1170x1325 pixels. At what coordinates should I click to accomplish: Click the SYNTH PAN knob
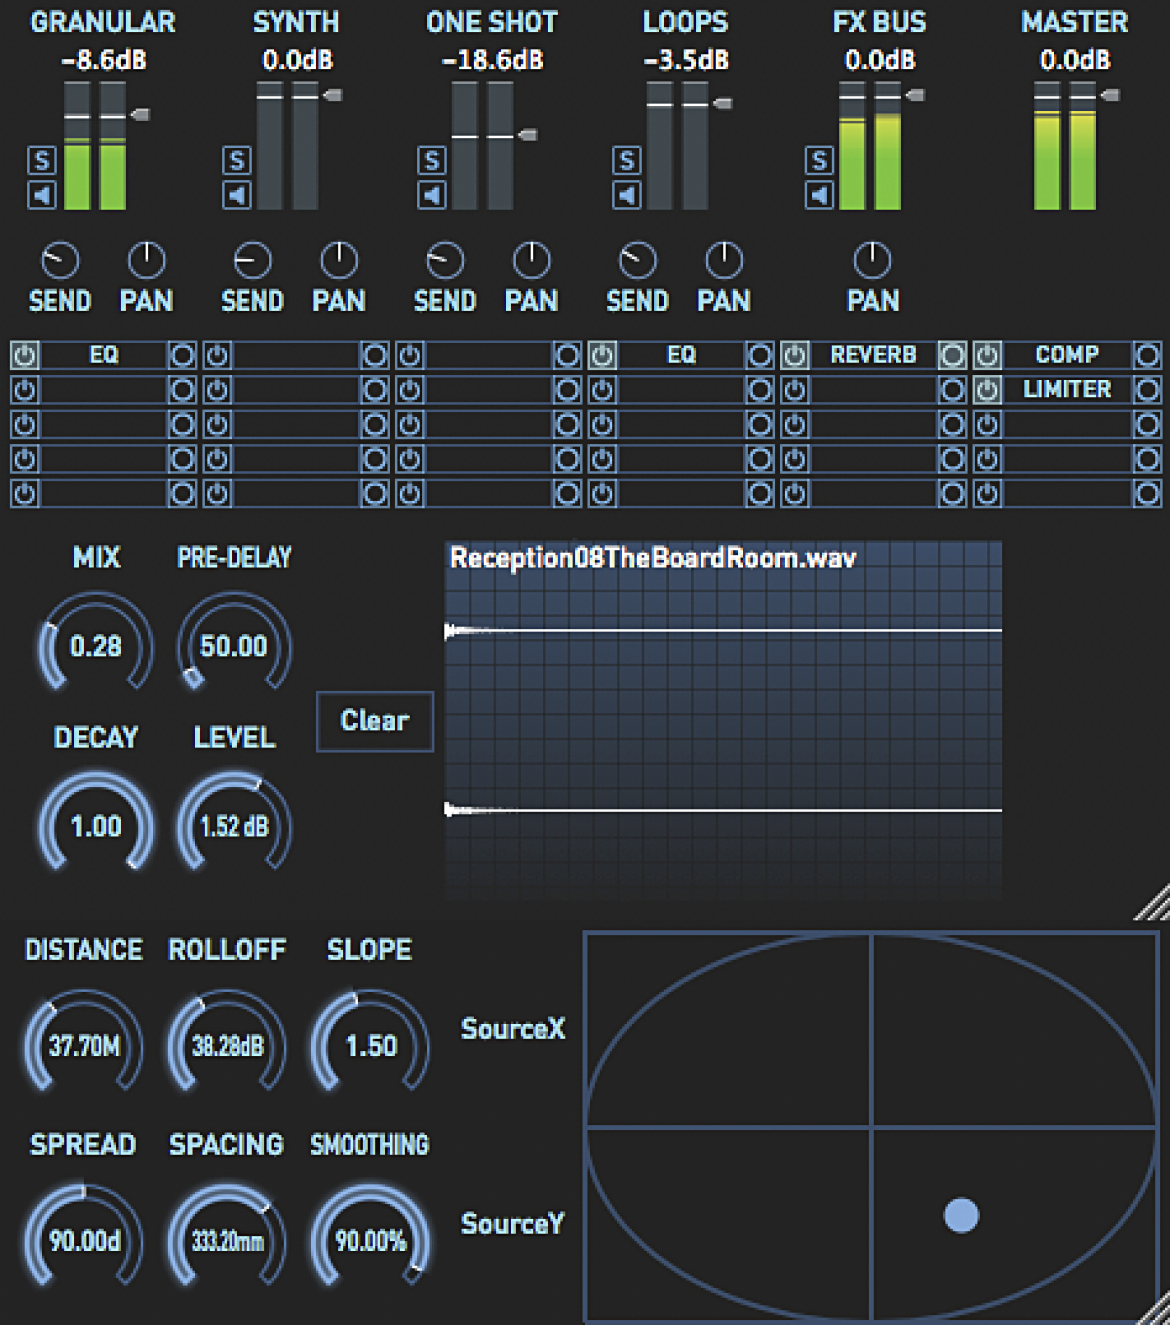339,261
